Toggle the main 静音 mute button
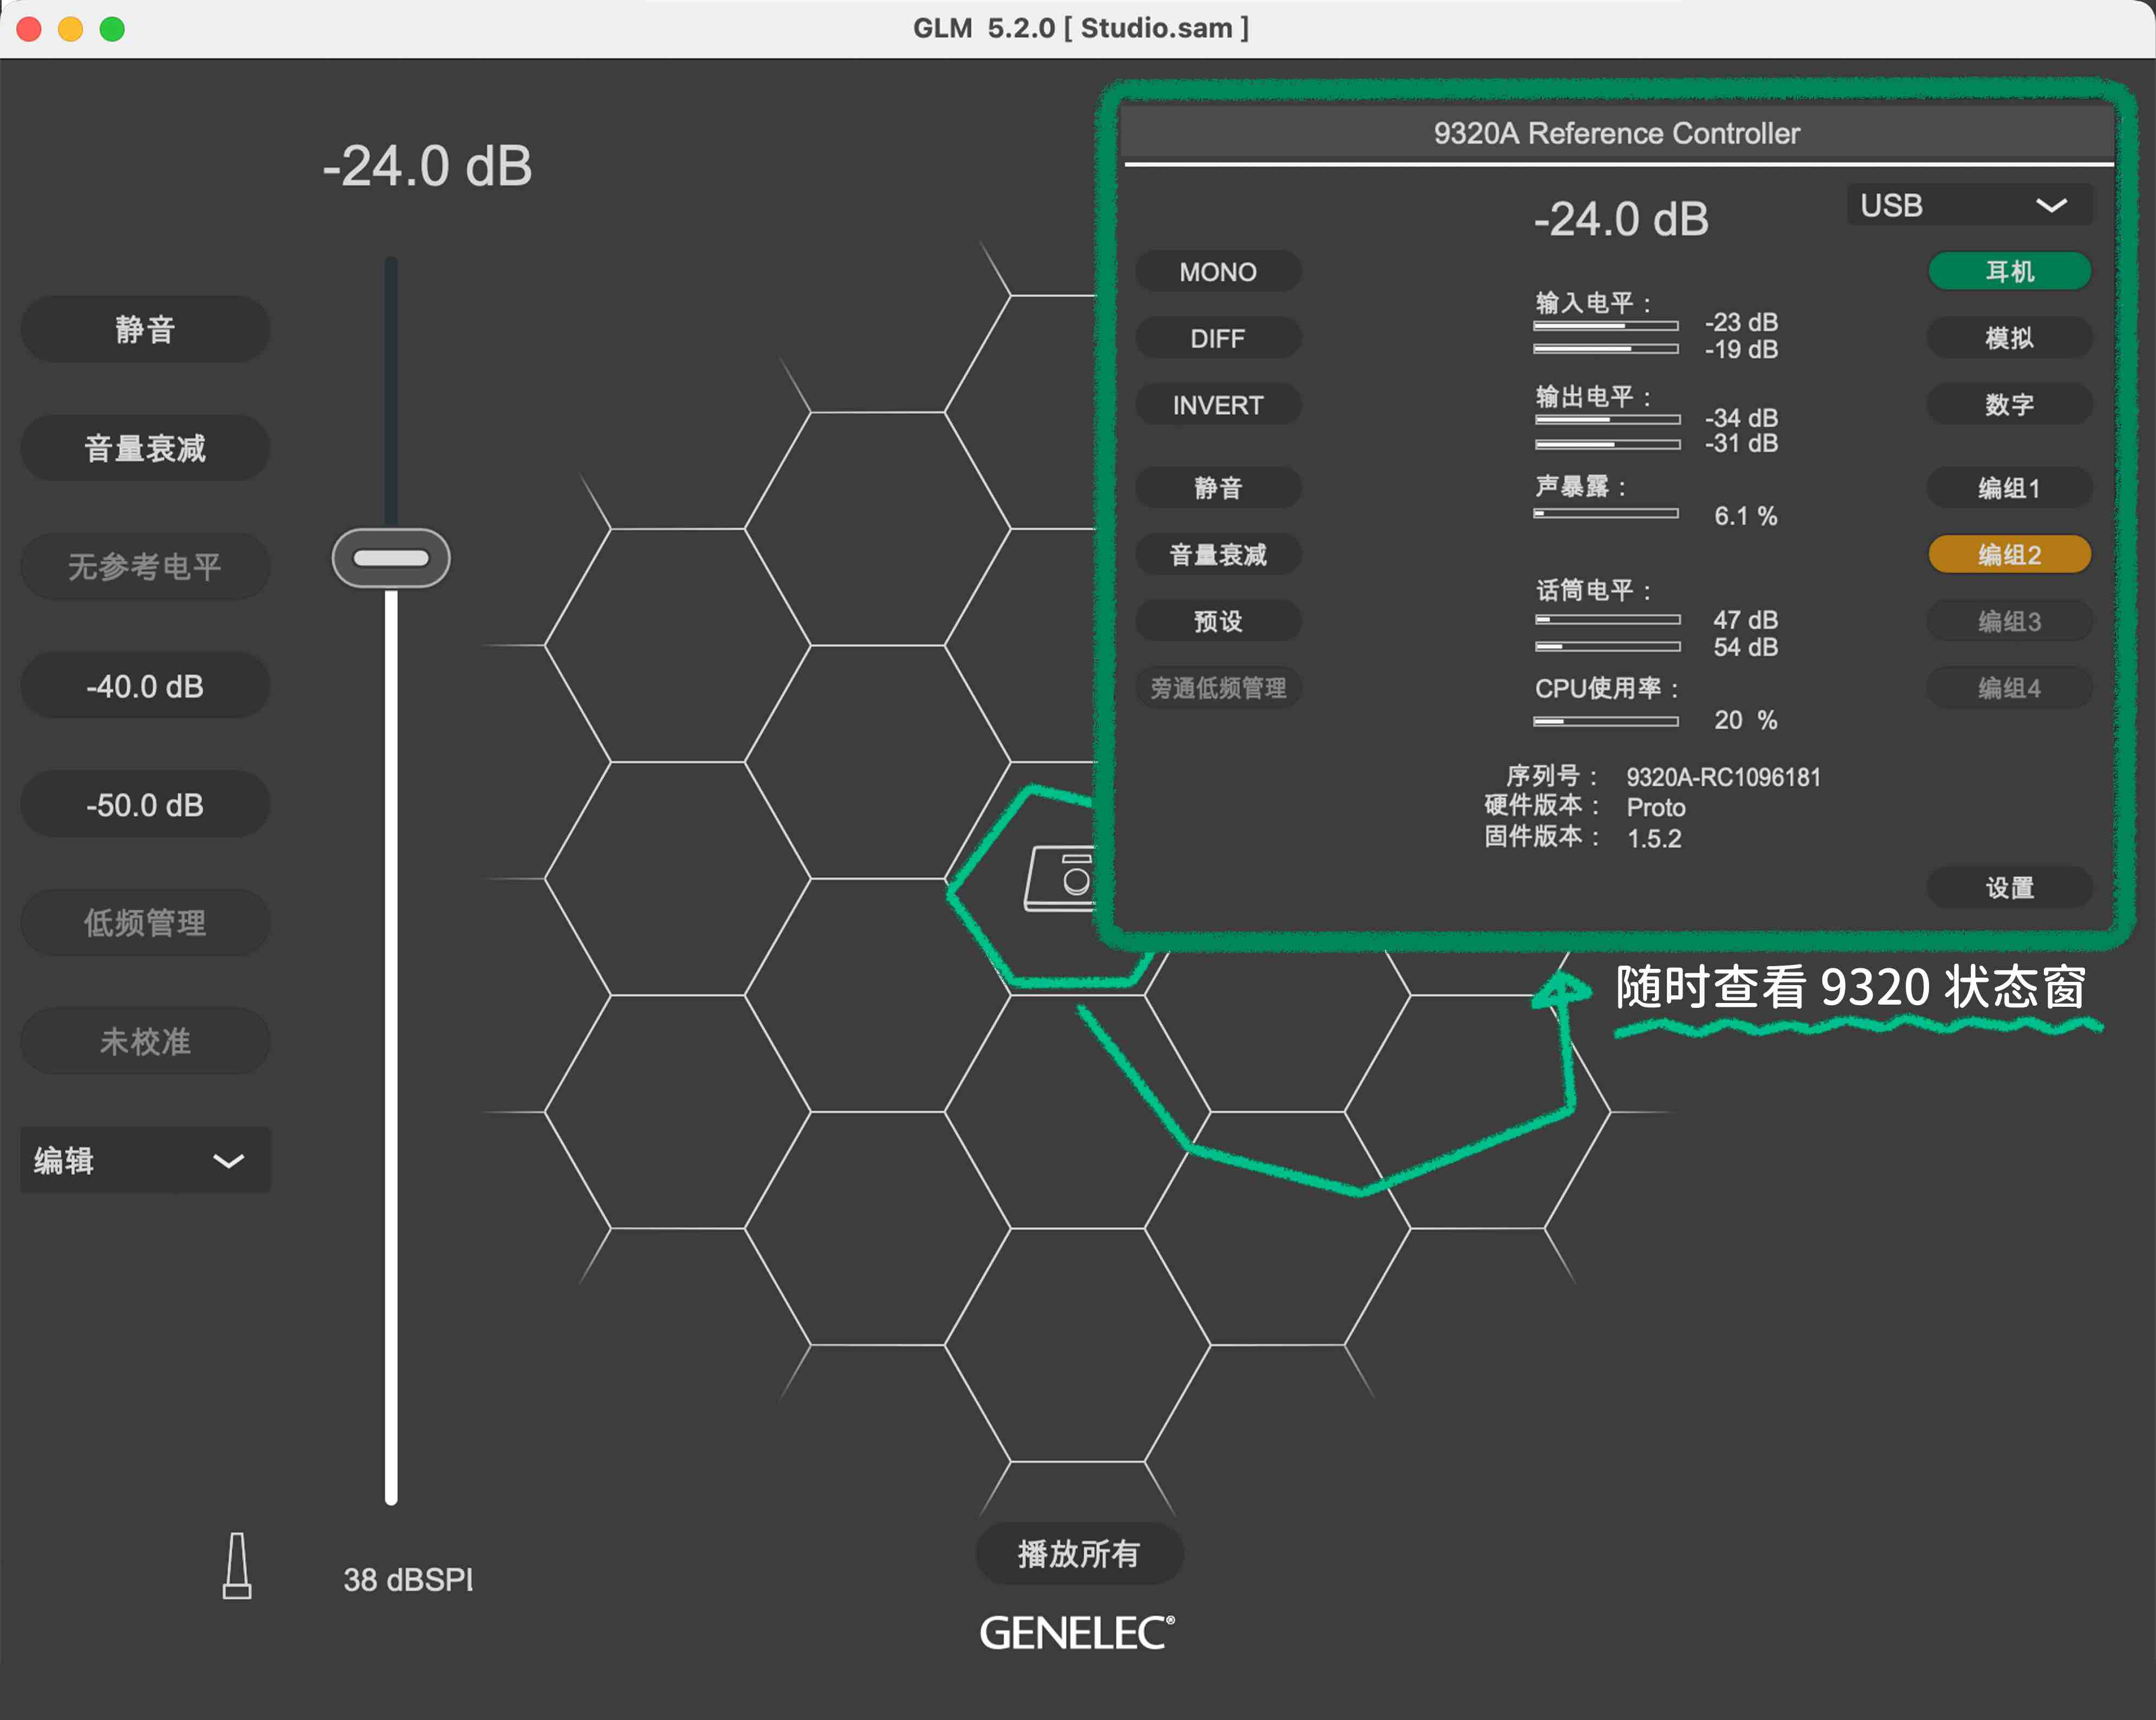2156x1720 pixels. [145, 329]
